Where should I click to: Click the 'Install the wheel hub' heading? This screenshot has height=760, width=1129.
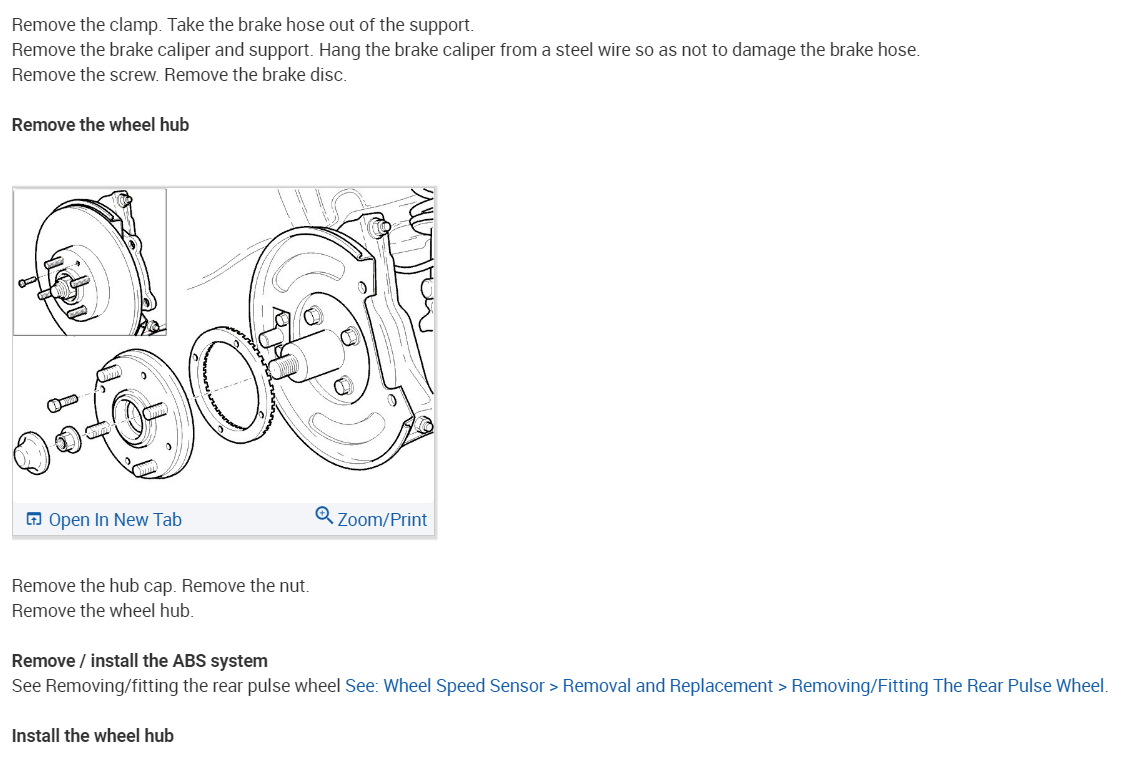[92, 736]
